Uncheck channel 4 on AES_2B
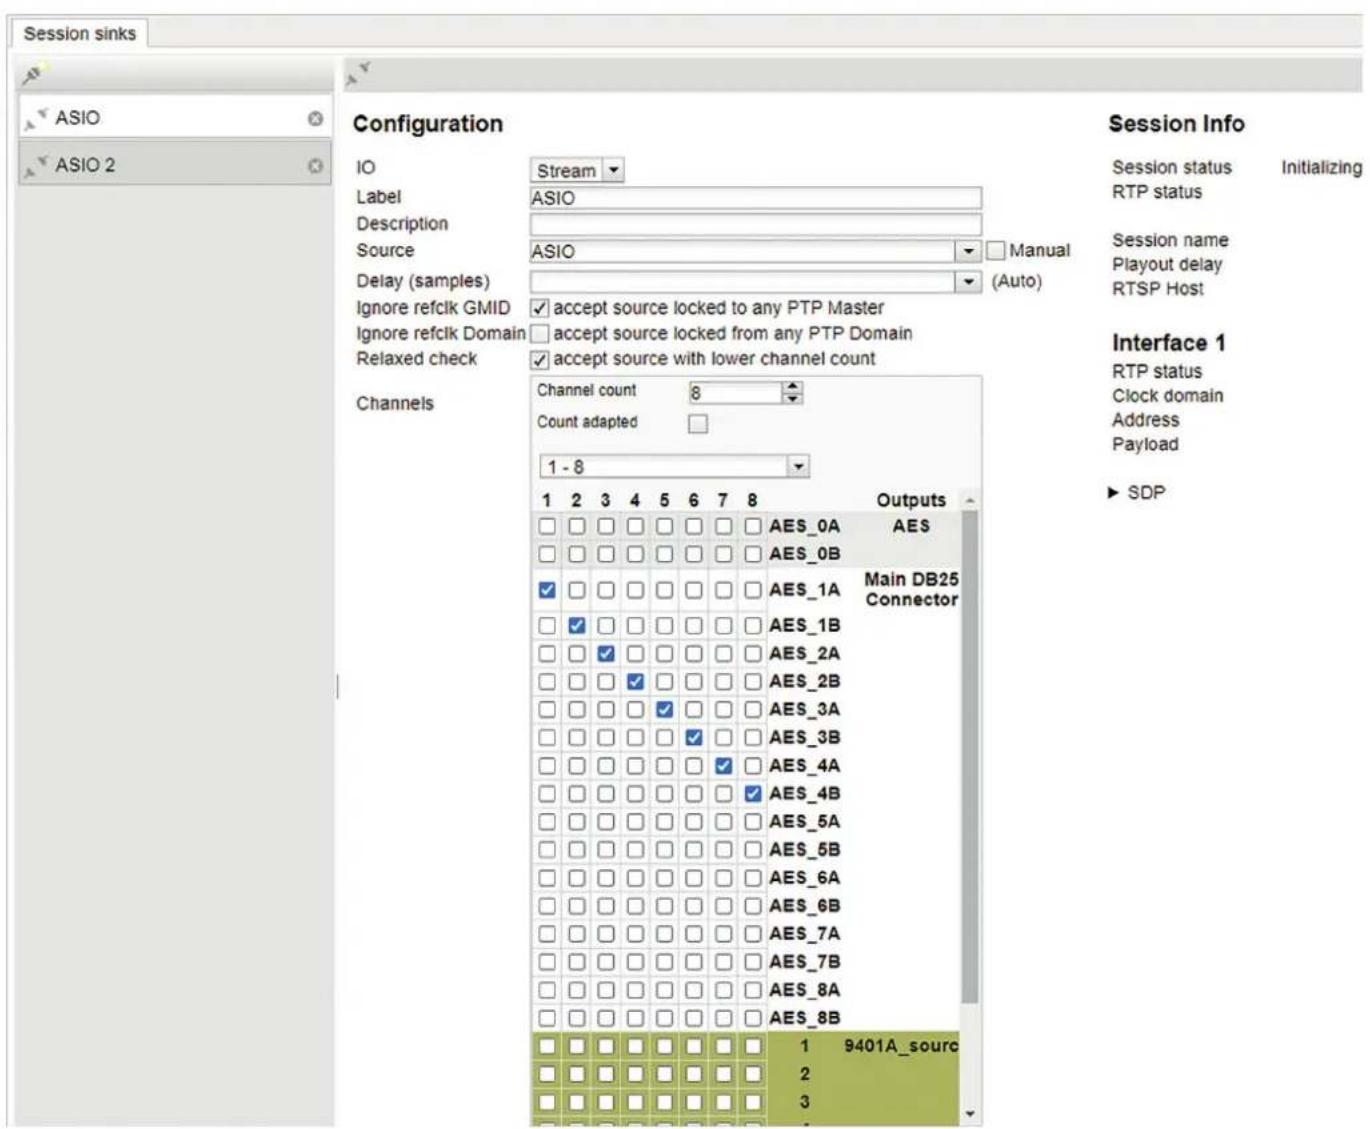The width and height of the screenshot is (1370, 1129). [x=635, y=682]
